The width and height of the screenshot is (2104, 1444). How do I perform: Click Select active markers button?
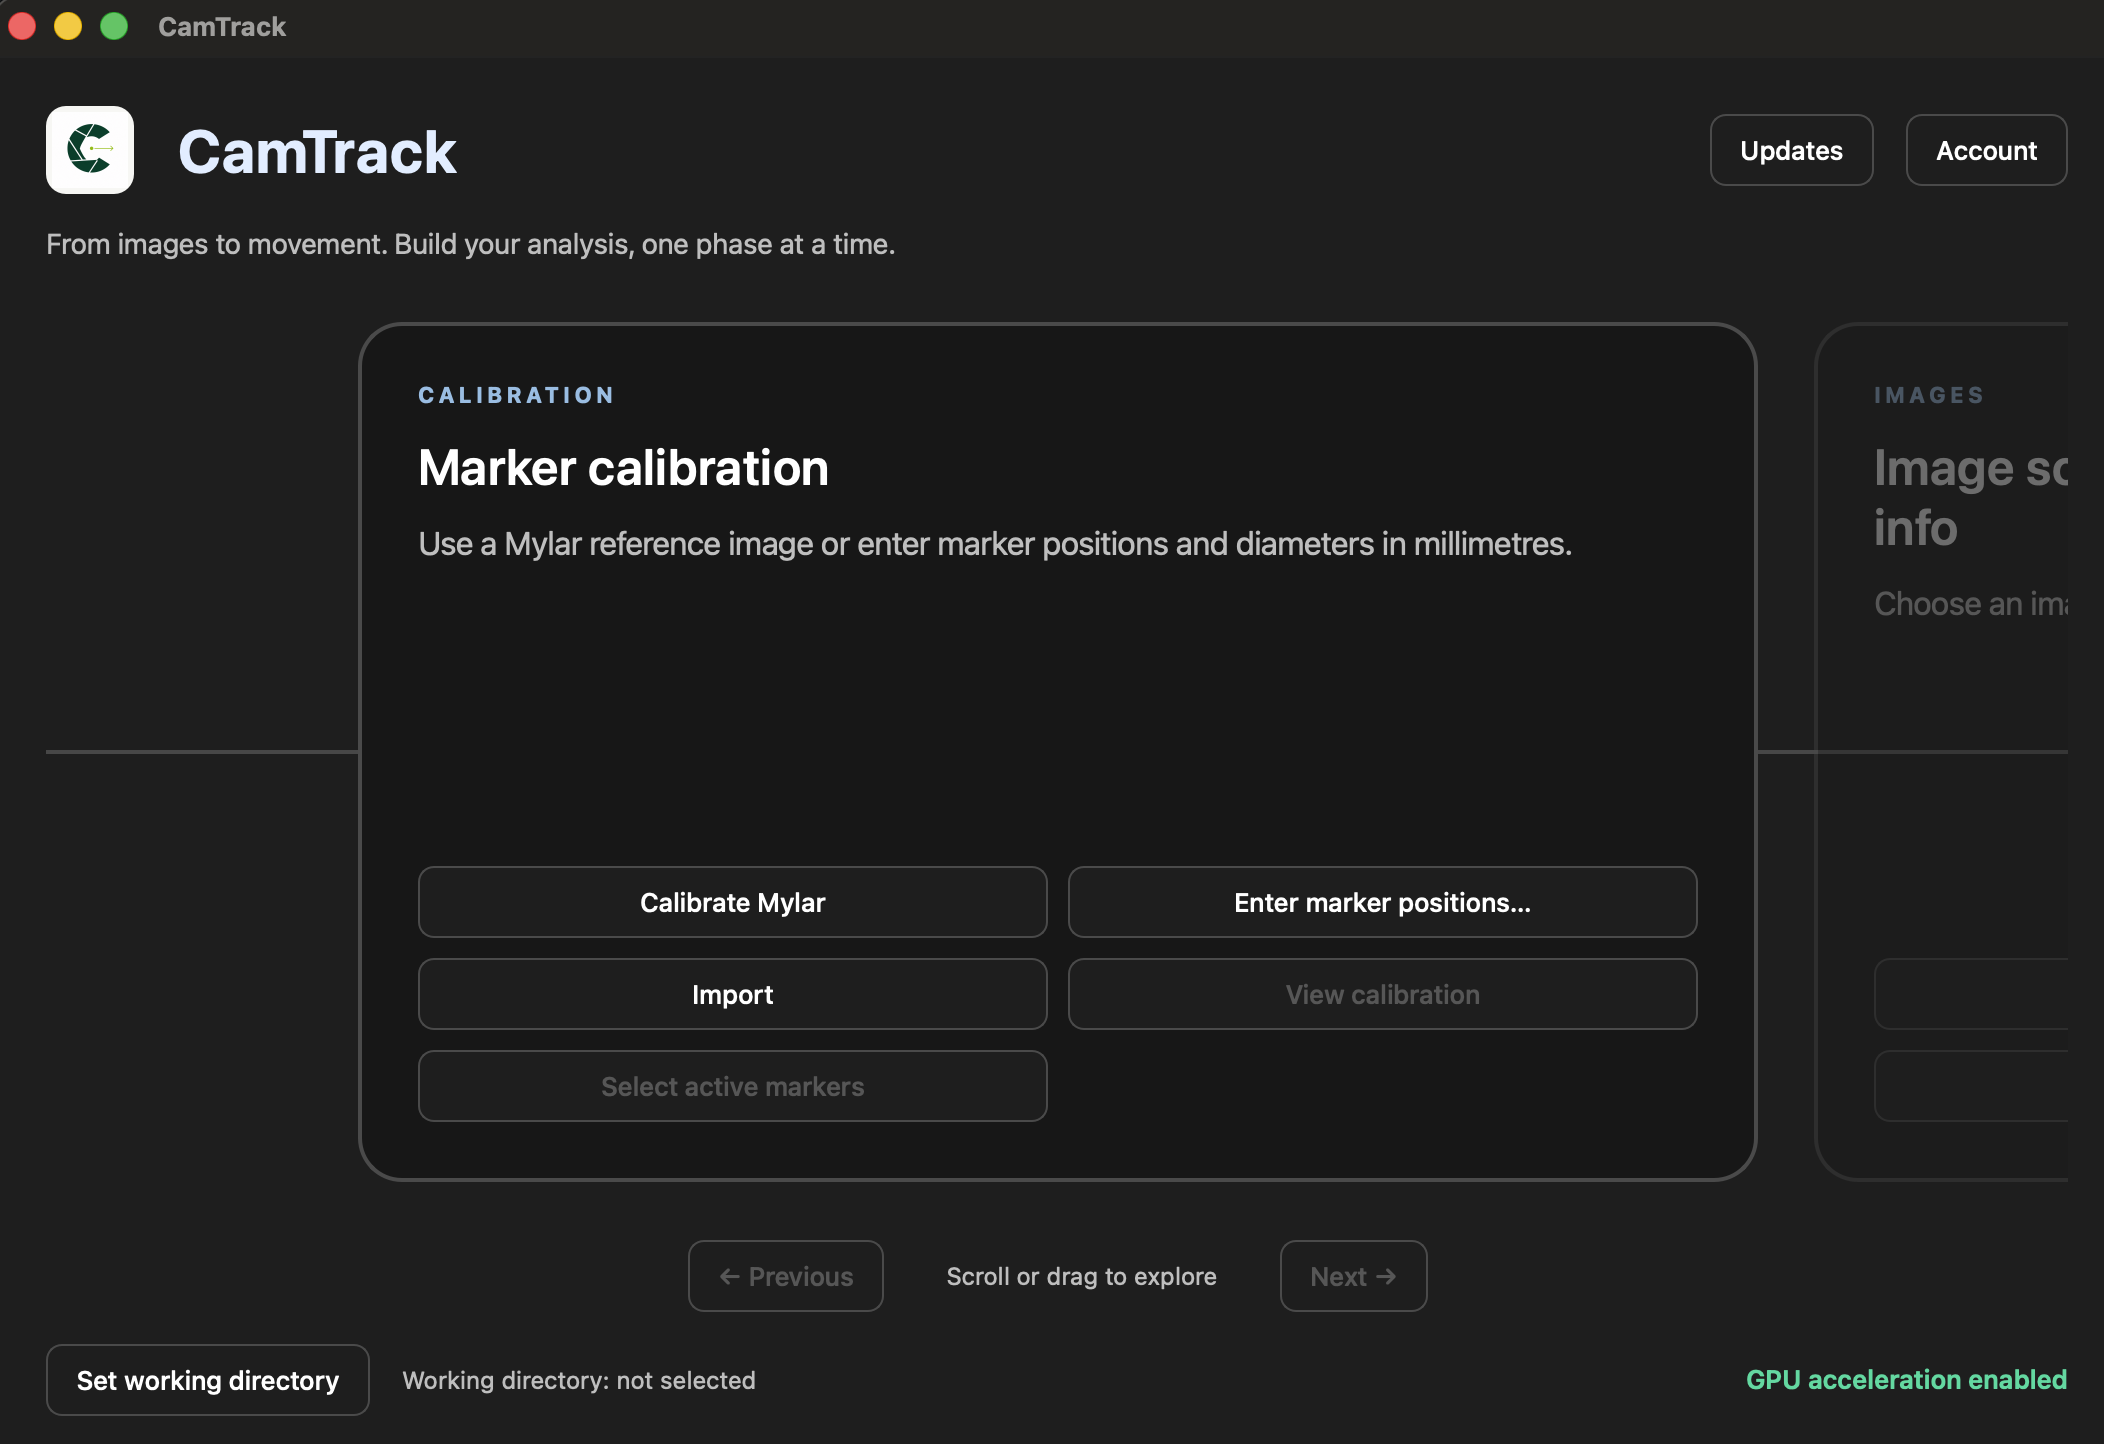pyautogui.click(x=732, y=1086)
